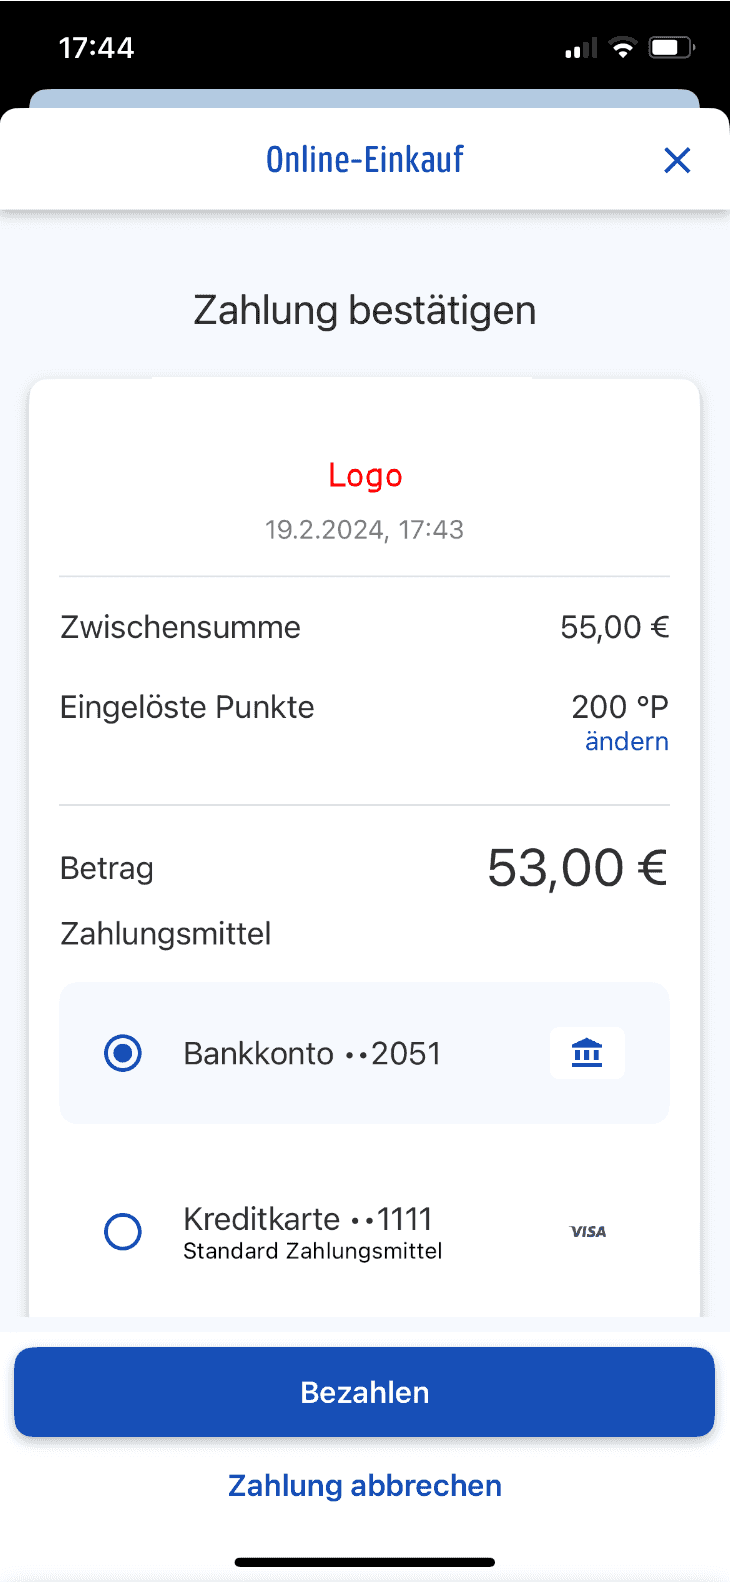Tap the 53,00 € total amount
This screenshot has width=733, height=1593.
pos(577,868)
